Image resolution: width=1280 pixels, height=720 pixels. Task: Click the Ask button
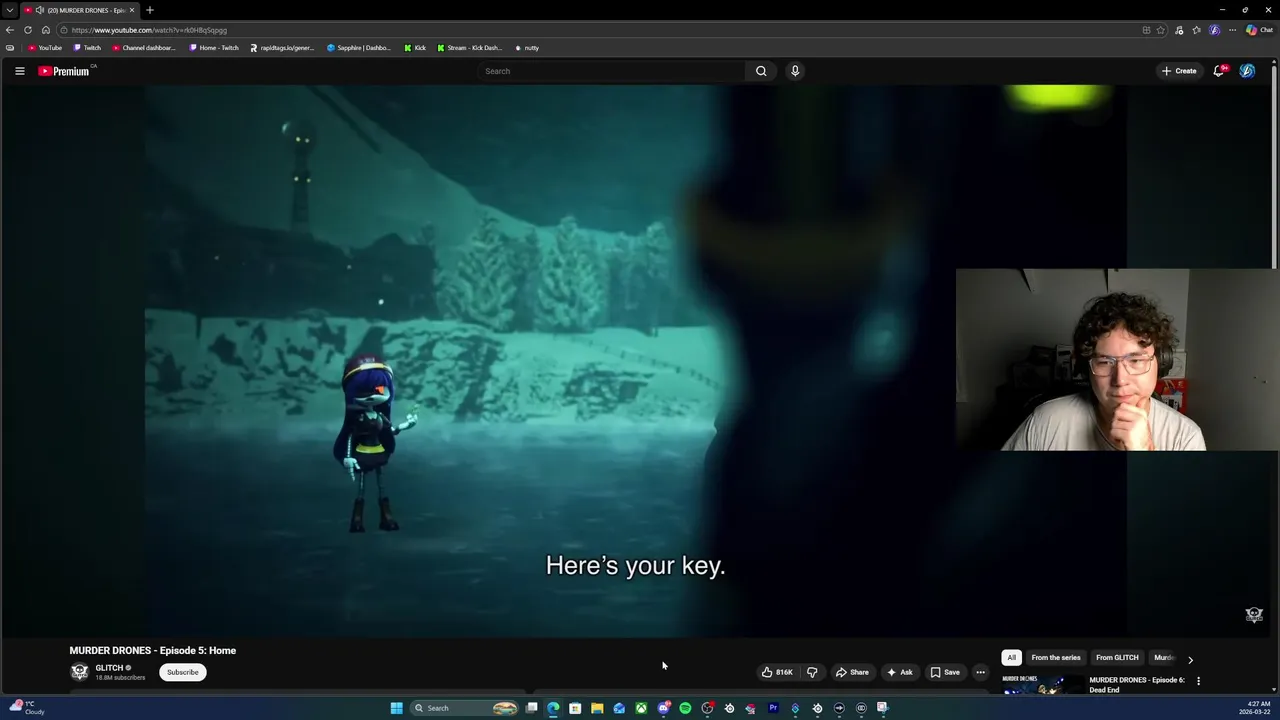899,672
